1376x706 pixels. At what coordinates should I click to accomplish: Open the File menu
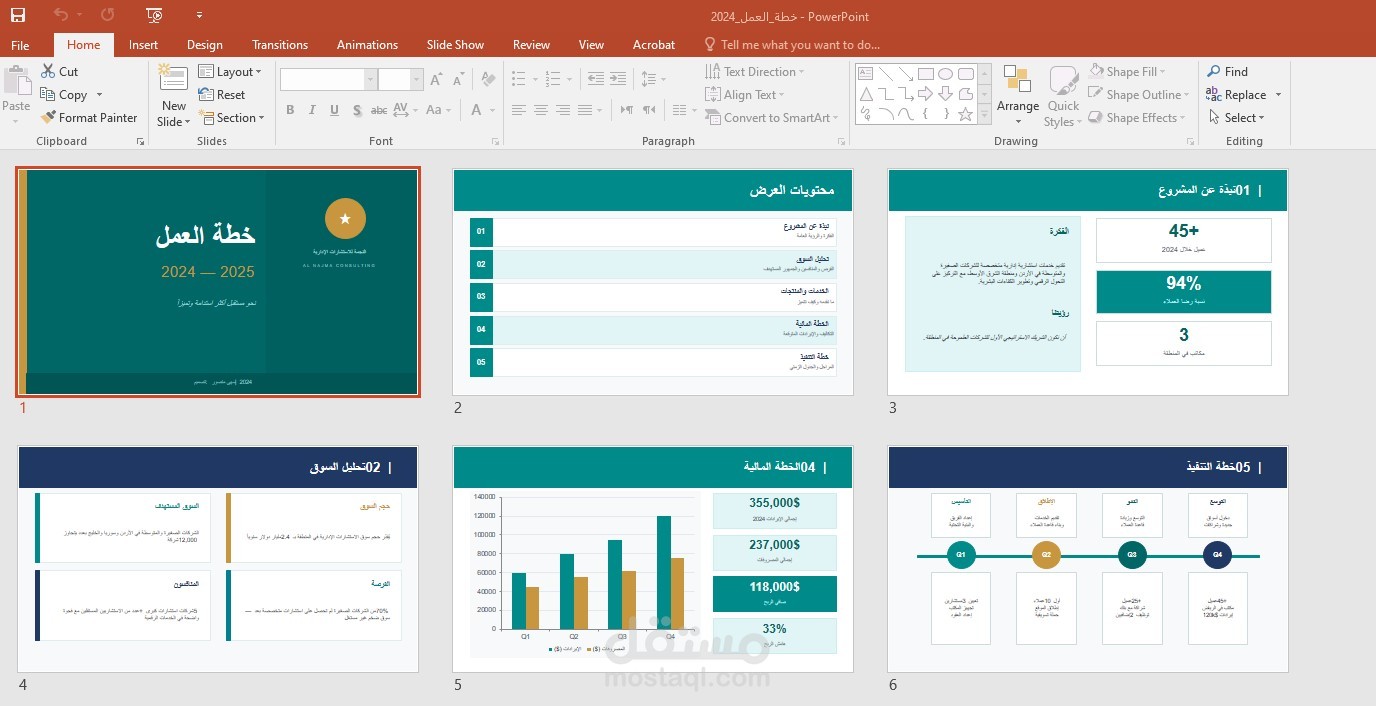pos(20,45)
